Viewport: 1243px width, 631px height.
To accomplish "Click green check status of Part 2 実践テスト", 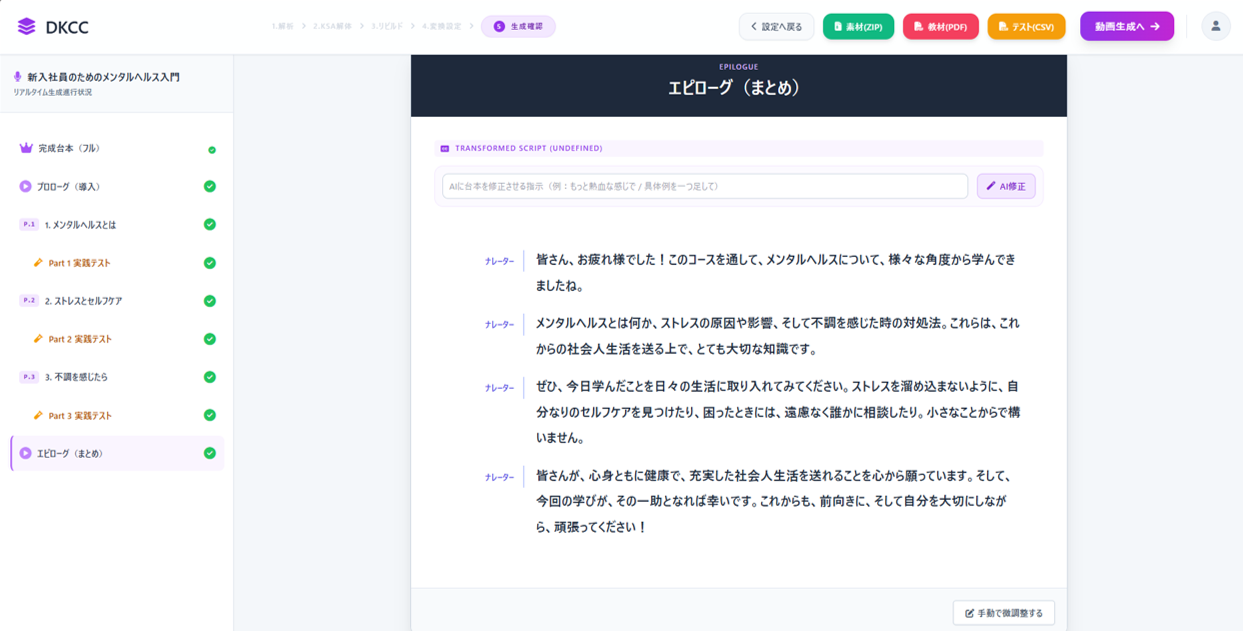I will click(x=210, y=339).
